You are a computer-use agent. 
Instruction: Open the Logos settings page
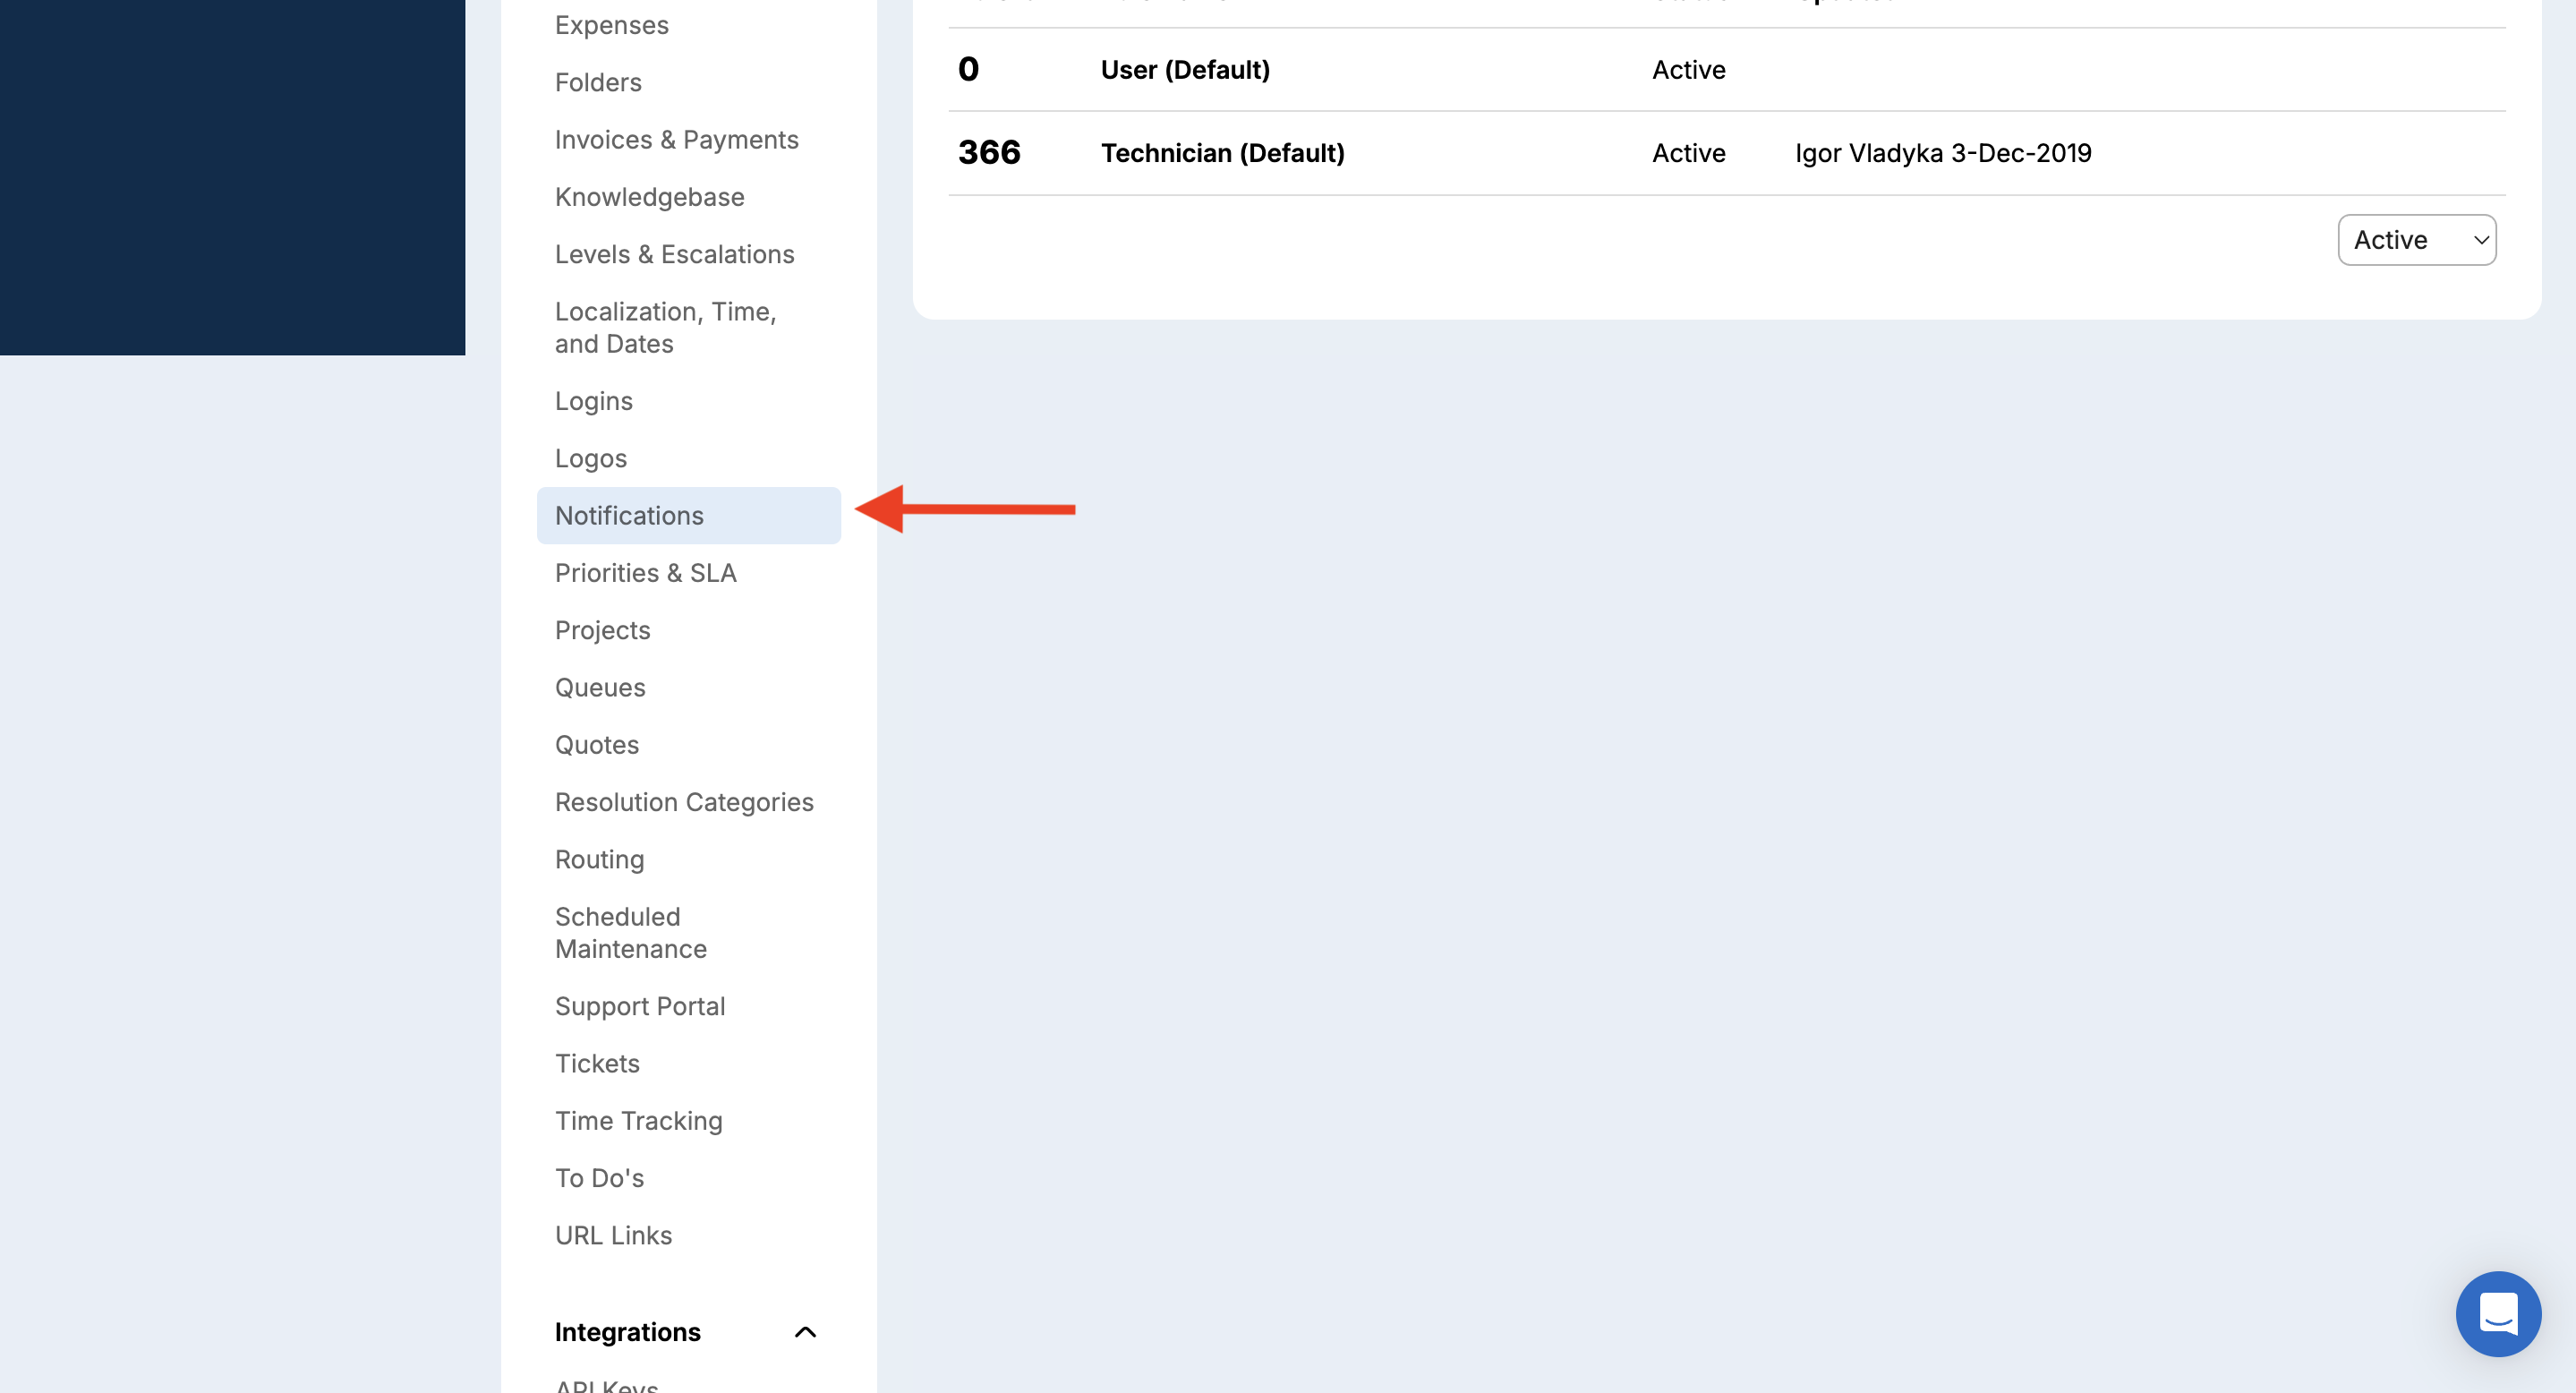[x=590, y=458]
